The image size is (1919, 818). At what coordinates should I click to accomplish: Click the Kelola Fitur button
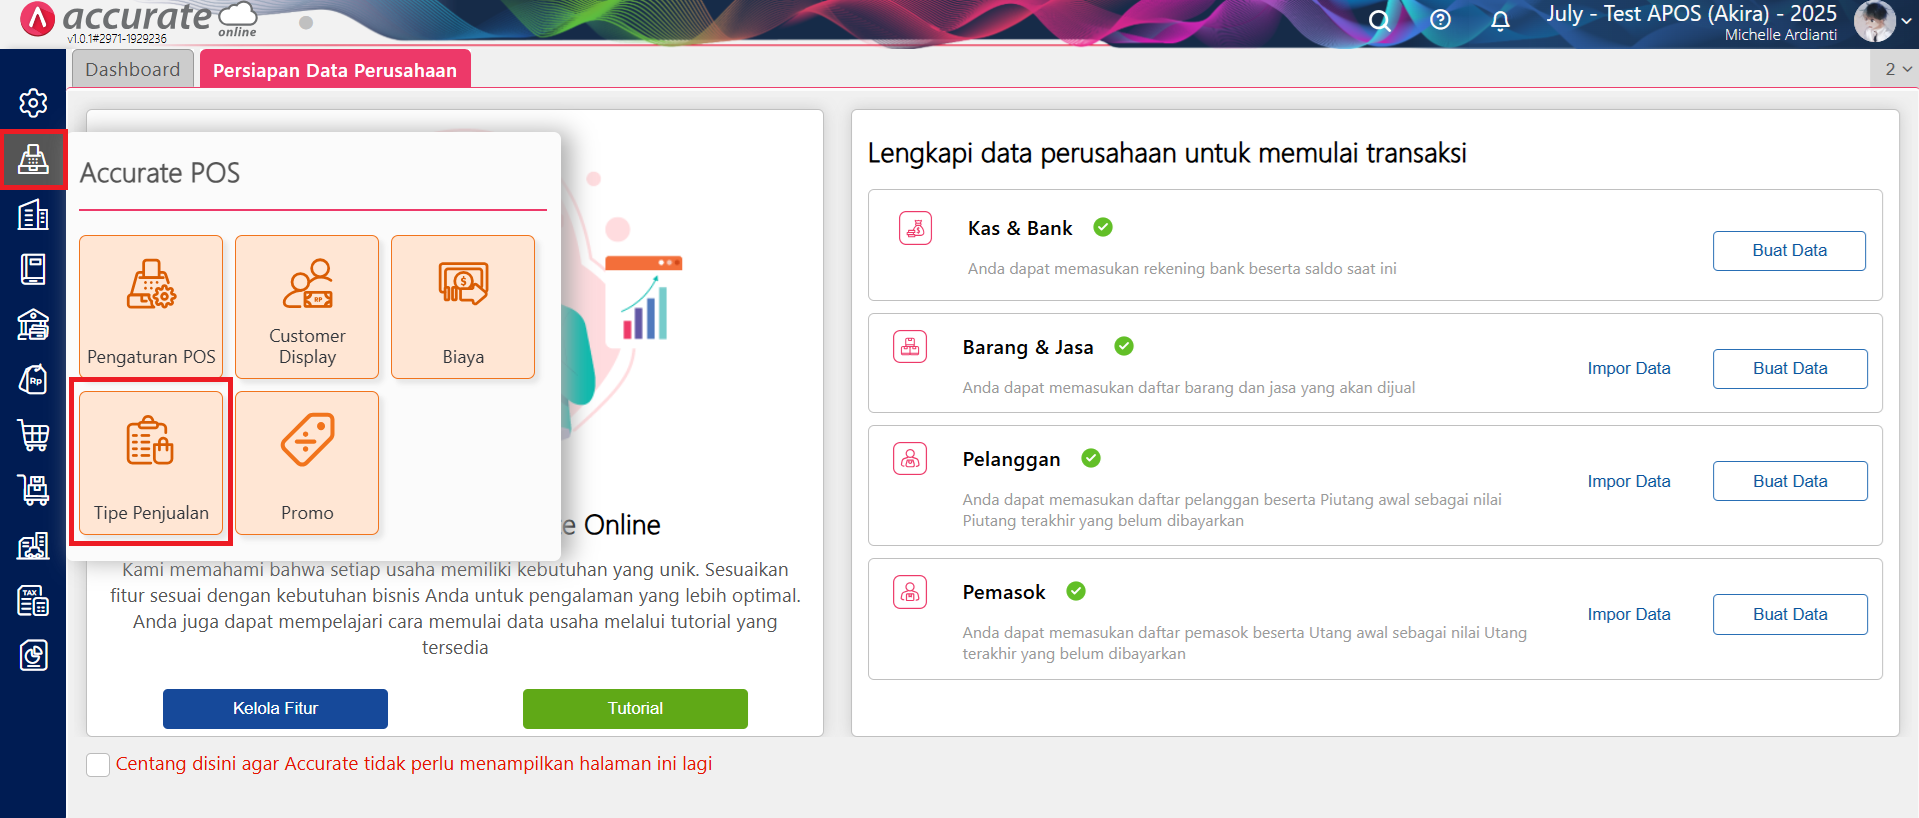click(x=275, y=709)
